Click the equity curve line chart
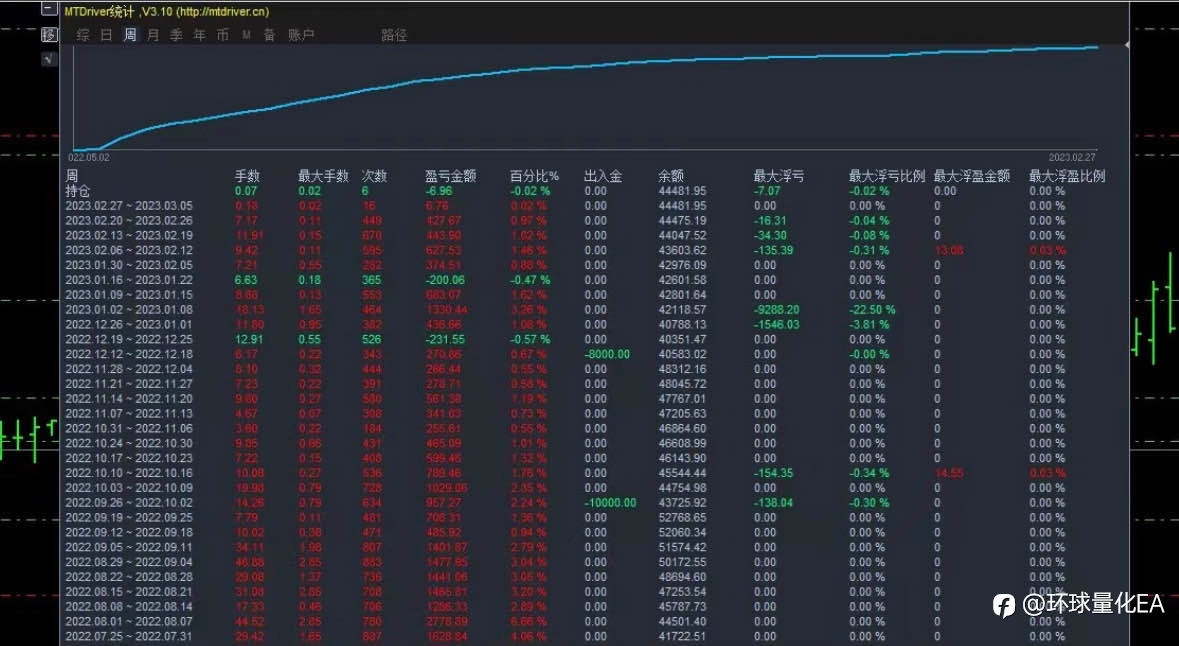 [x=585, y=98]
